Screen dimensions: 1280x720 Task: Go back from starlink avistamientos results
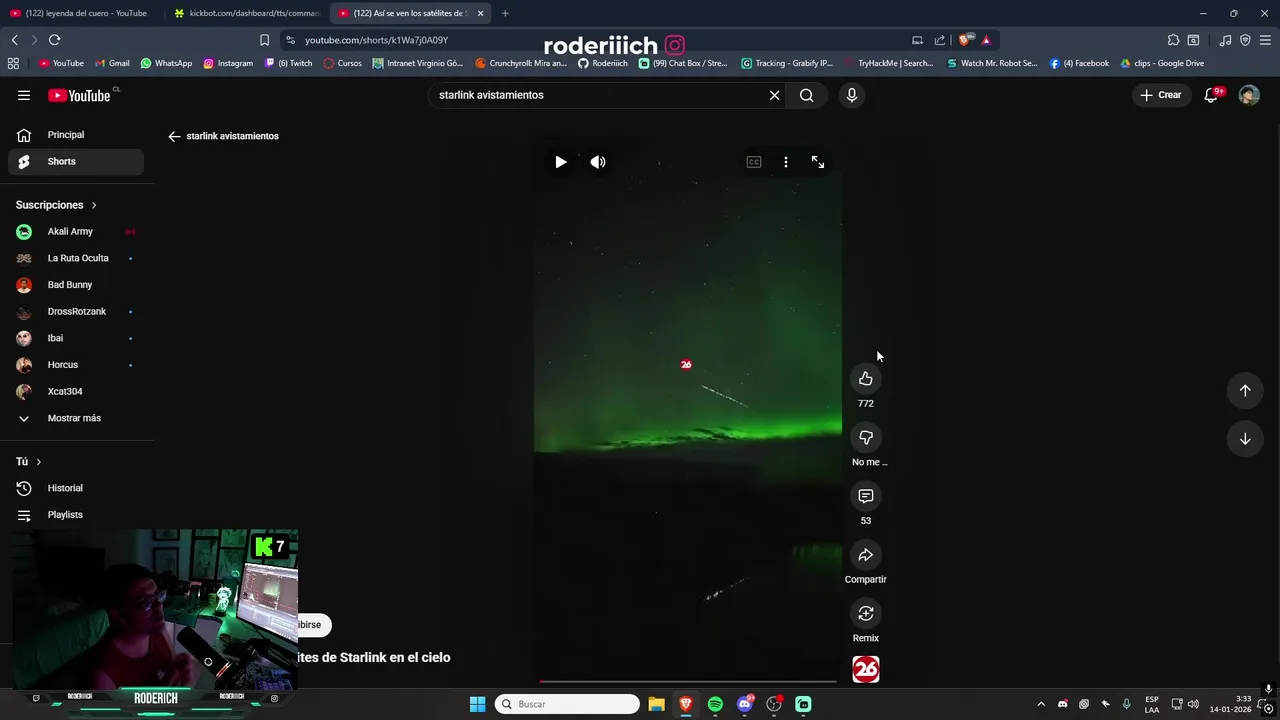click(x=174, y=136)
